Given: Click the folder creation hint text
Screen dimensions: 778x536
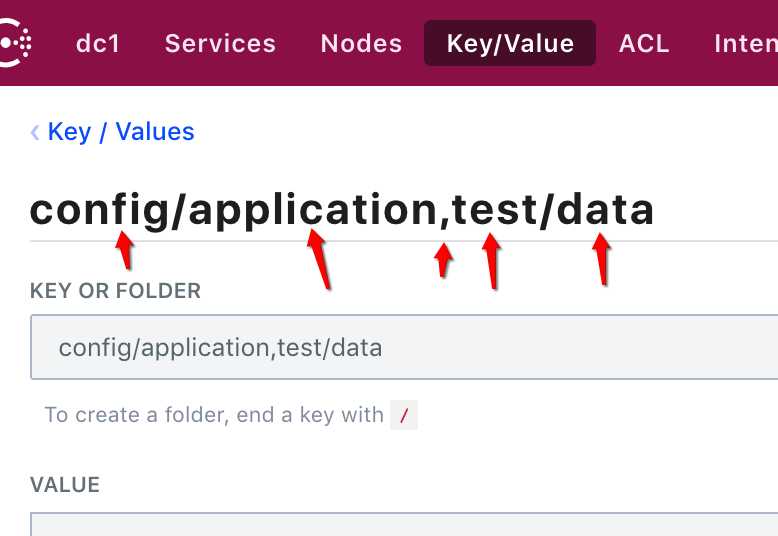Looking at the screenshot, I should coord(214,415).
